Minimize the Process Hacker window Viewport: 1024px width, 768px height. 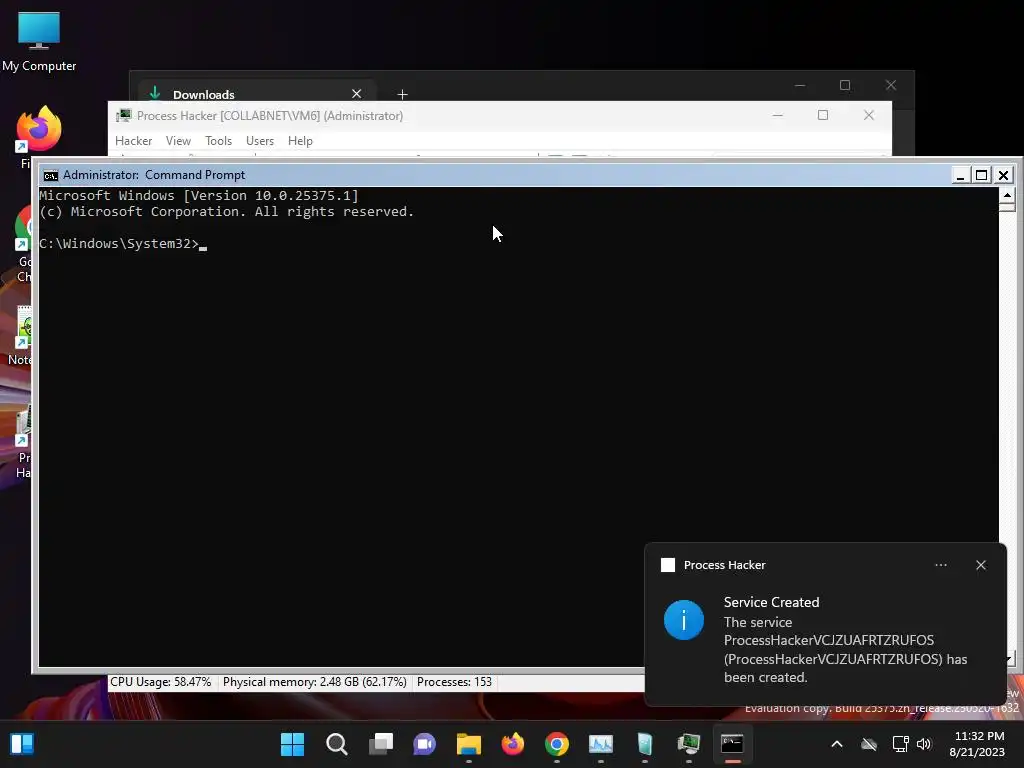[777, 115]
